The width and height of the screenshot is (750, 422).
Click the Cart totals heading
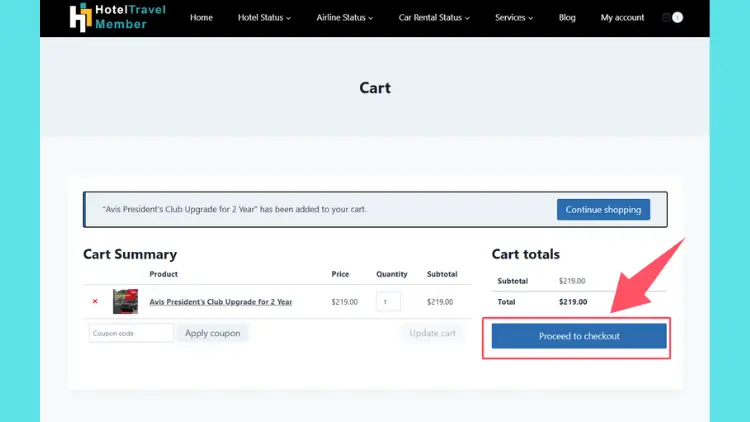pyautogui.click(x=526, y=254)
